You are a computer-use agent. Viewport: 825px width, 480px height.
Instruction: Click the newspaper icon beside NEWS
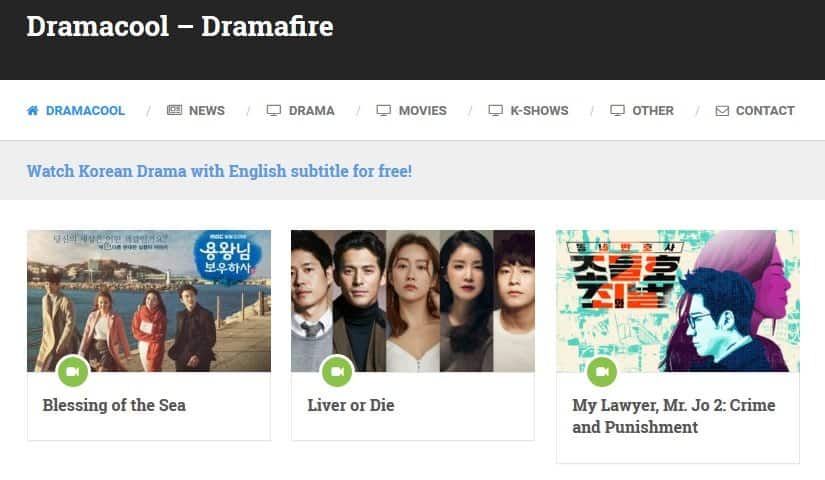[x=174, y=110]
